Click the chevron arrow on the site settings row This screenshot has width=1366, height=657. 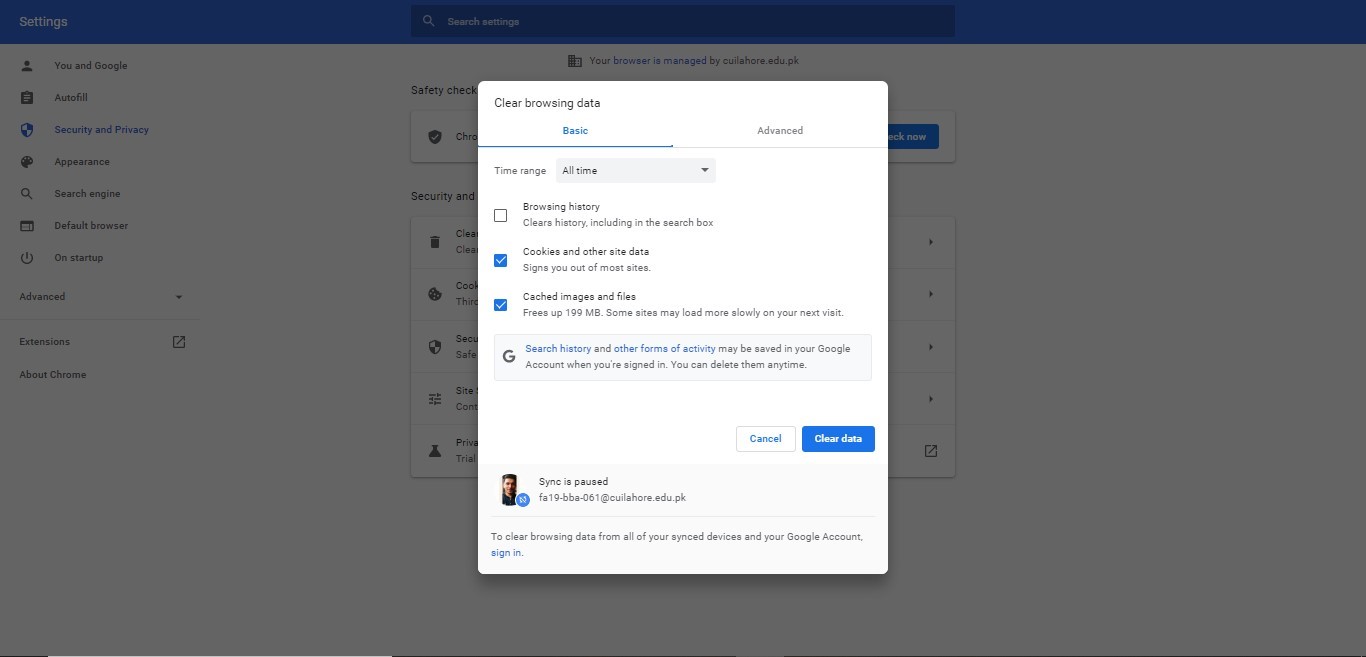click(931, 399)
